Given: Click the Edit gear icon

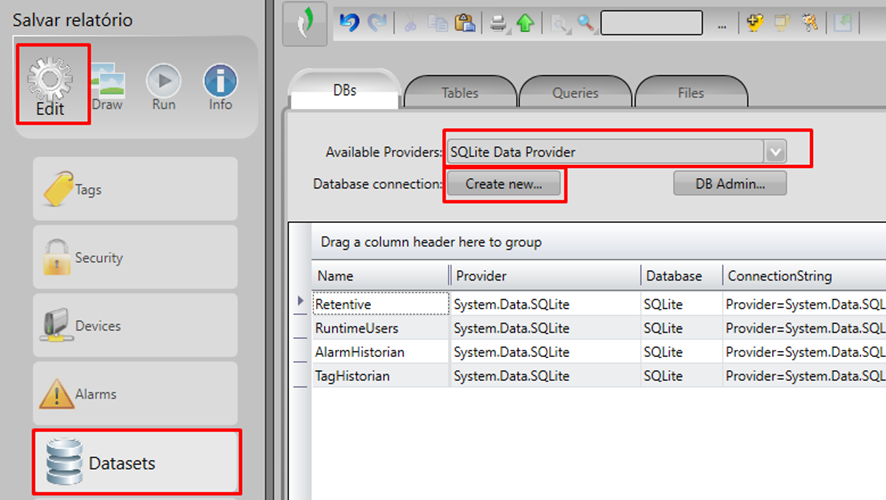Looking at the screenshot, I should 51,77.
